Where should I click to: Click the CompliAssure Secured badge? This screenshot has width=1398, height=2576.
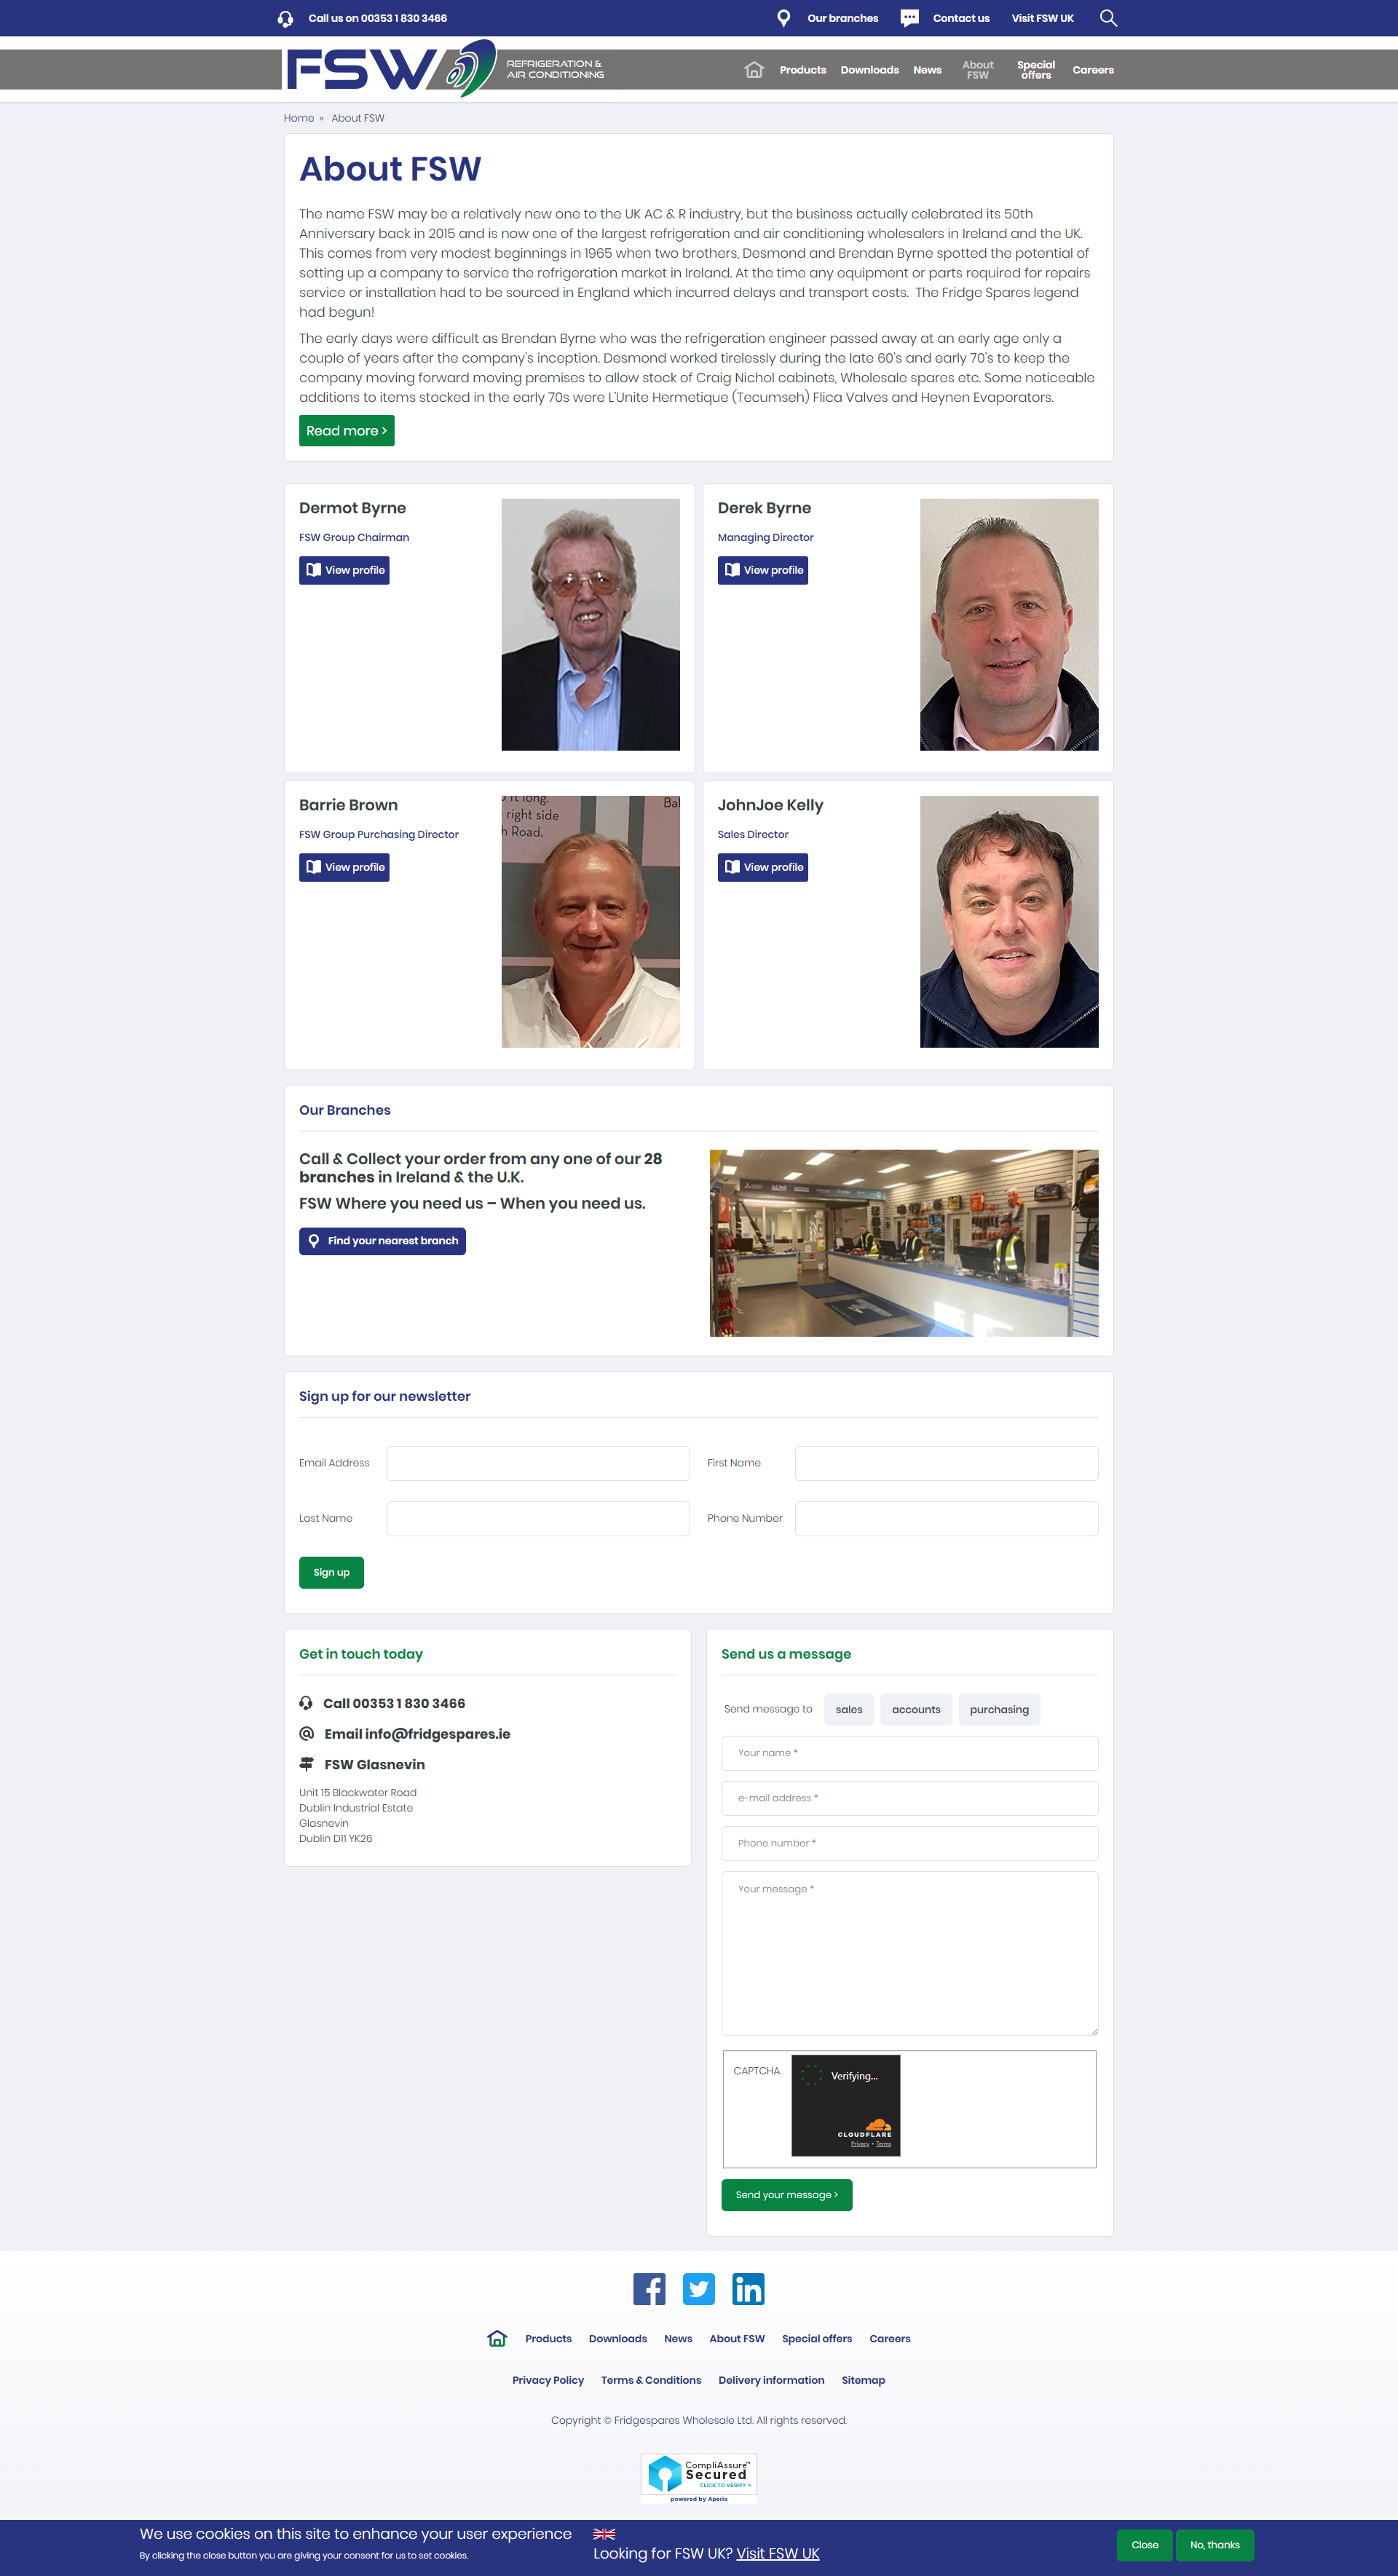click(699, 2478)
